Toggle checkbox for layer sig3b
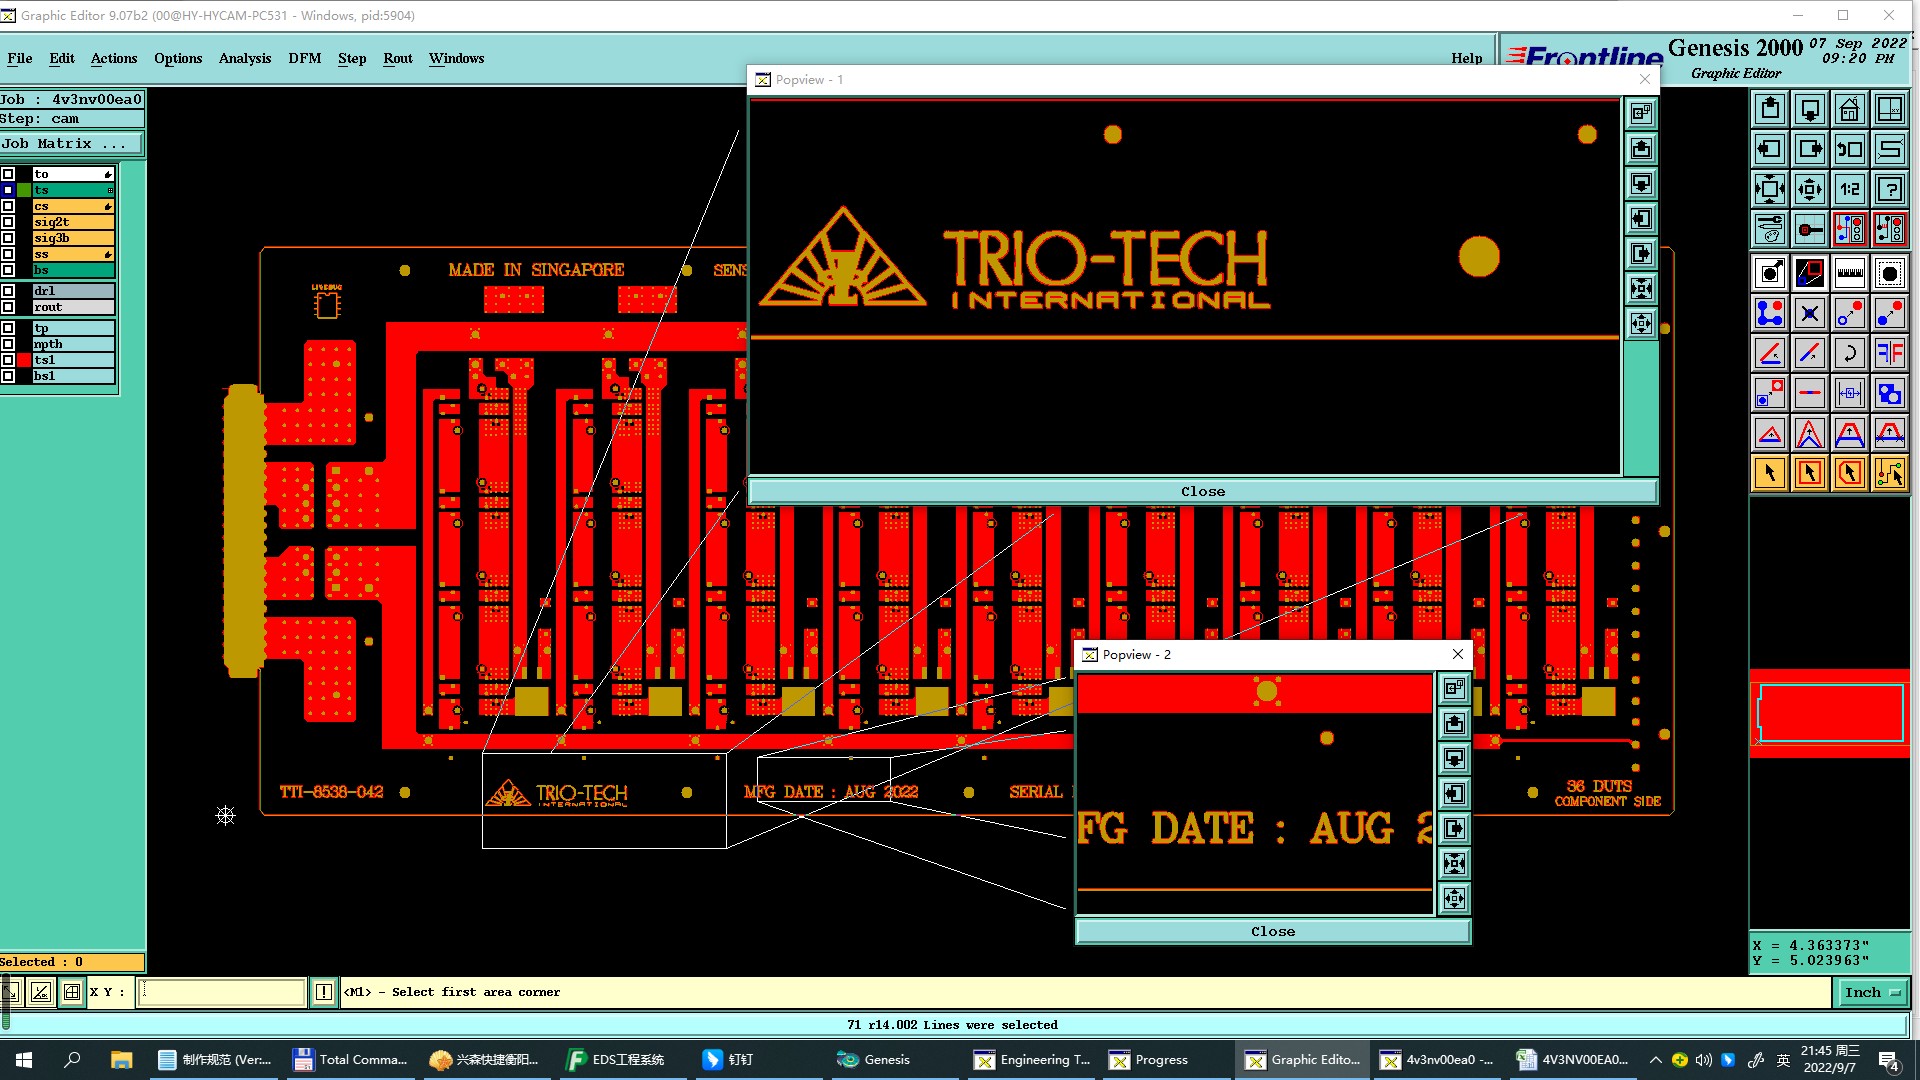 (x=8, y=238)
